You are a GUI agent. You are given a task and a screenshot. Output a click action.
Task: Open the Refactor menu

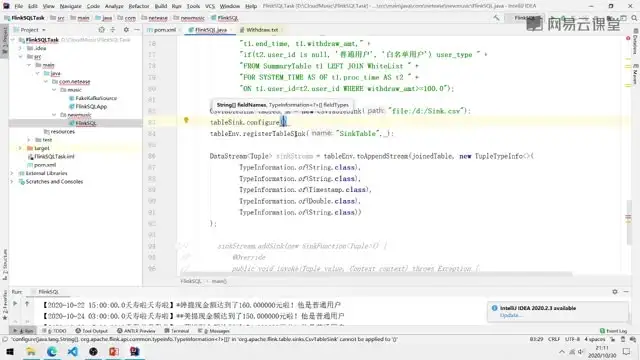tap(139, 6)
